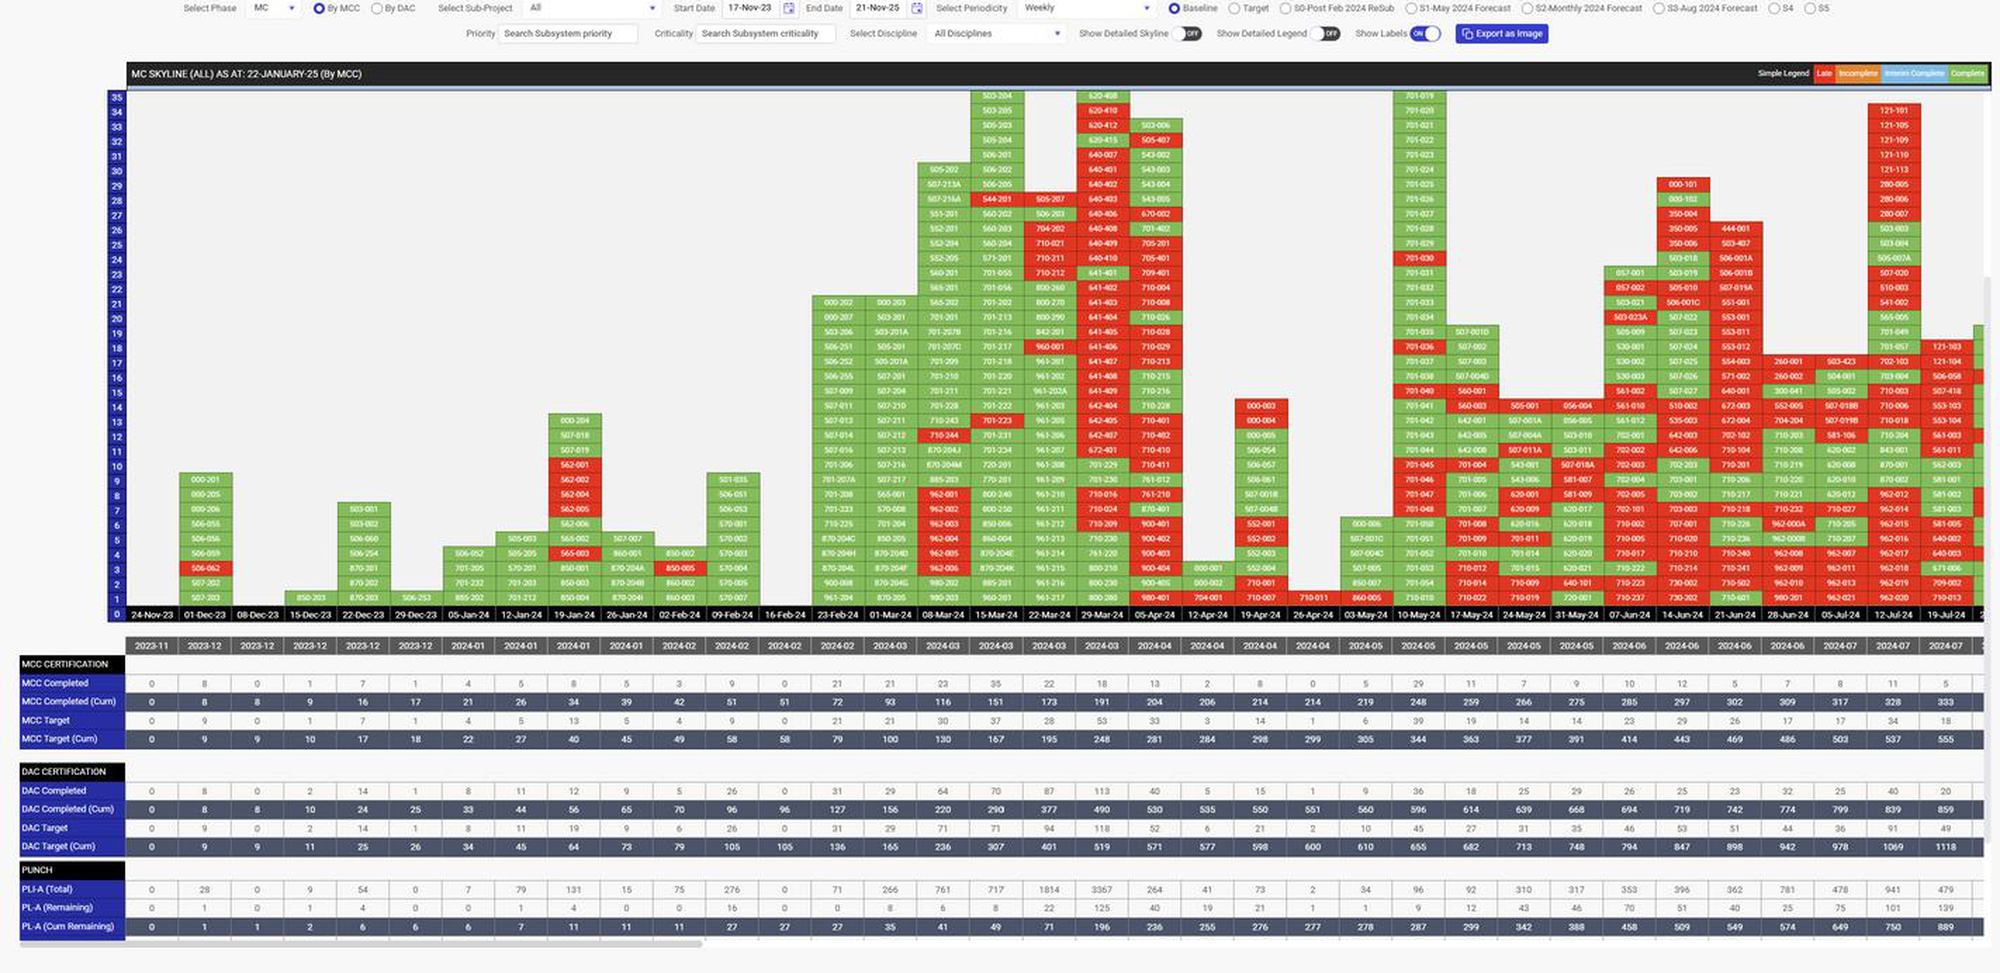The height and width of the screenshot is (973, 2000).
Task: Click the 01-Dec-23 week label on axis
Action: (x=205, y=615)
